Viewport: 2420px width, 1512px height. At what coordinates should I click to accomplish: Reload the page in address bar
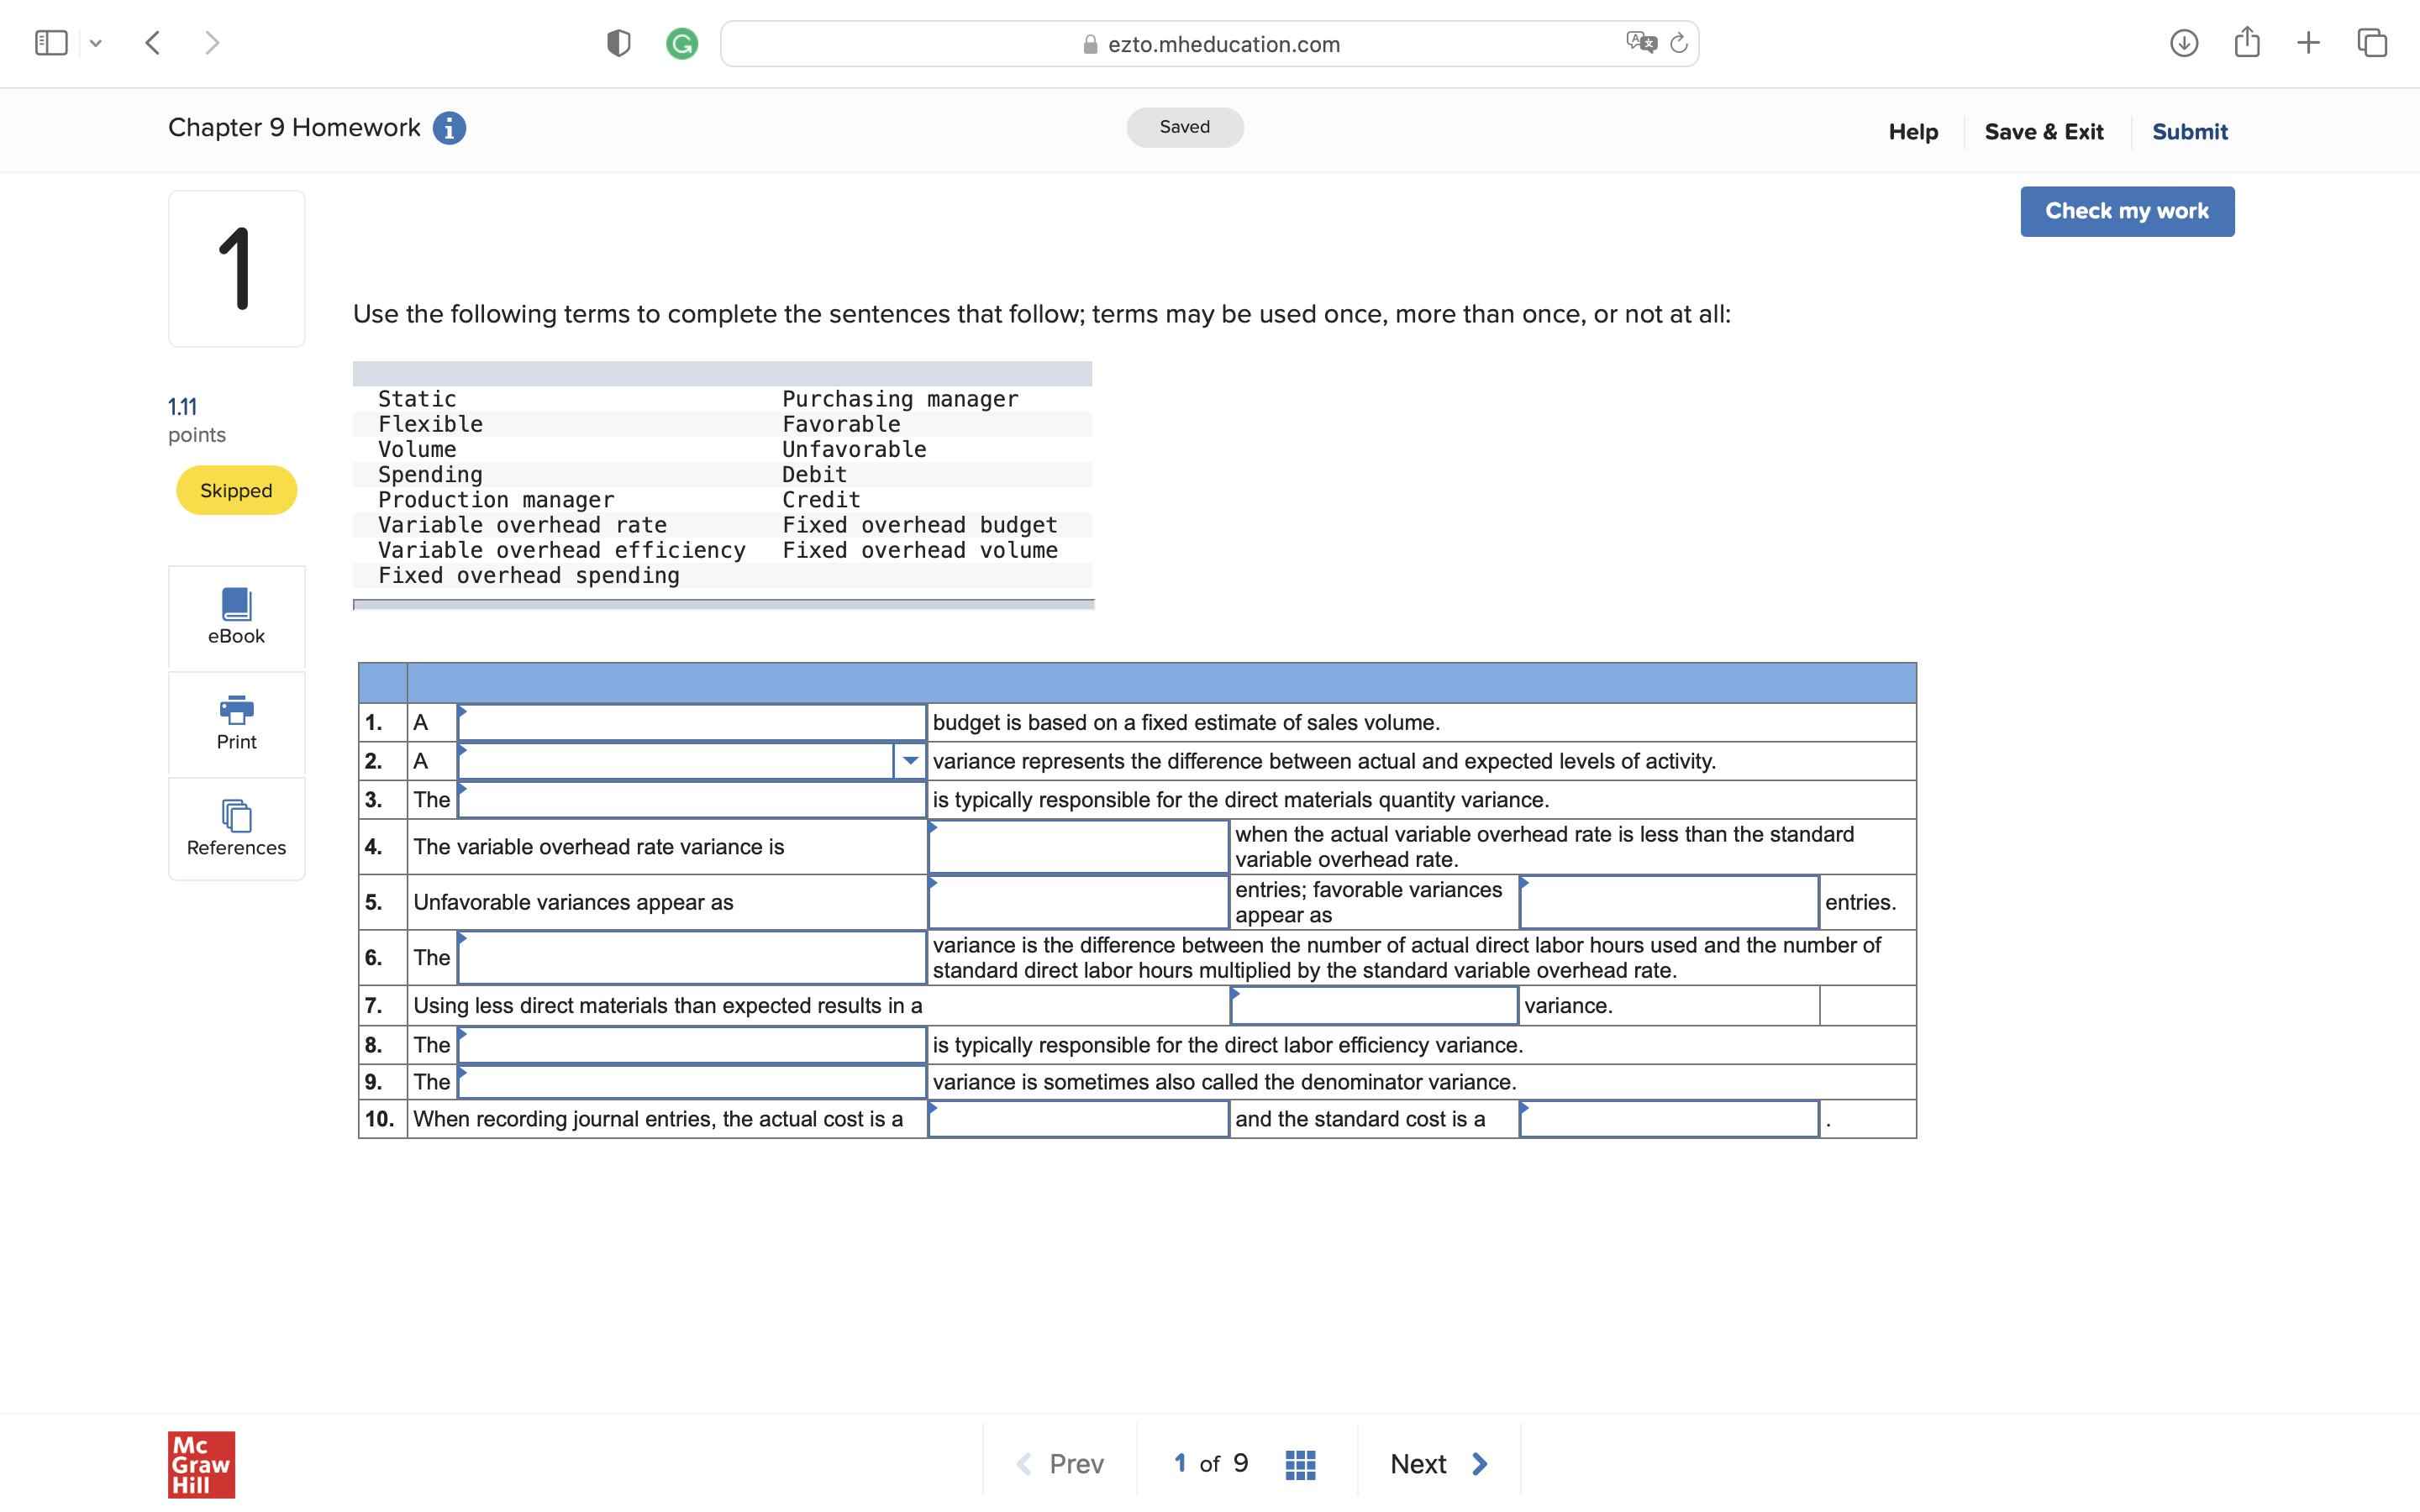(x=1679, y=43)
